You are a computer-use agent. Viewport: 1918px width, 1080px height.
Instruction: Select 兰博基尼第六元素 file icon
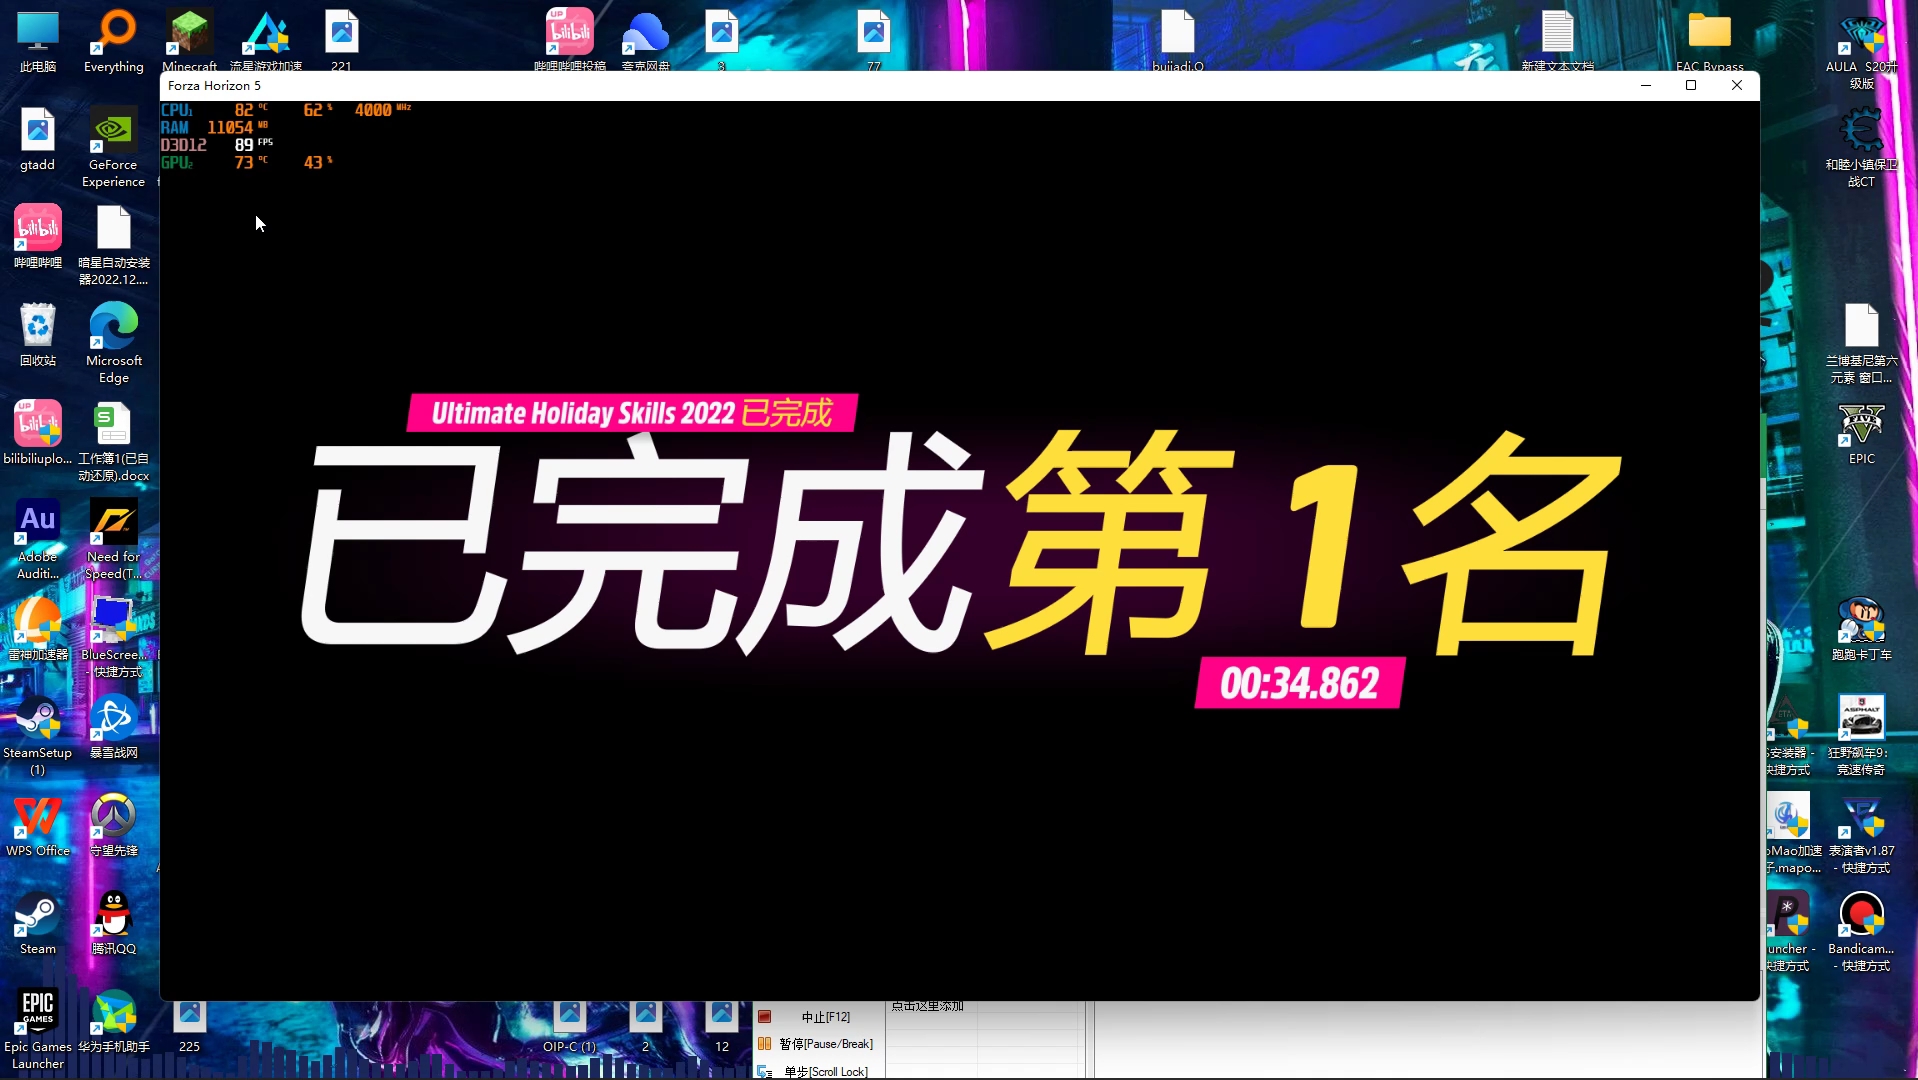(x=1862, y=343)
